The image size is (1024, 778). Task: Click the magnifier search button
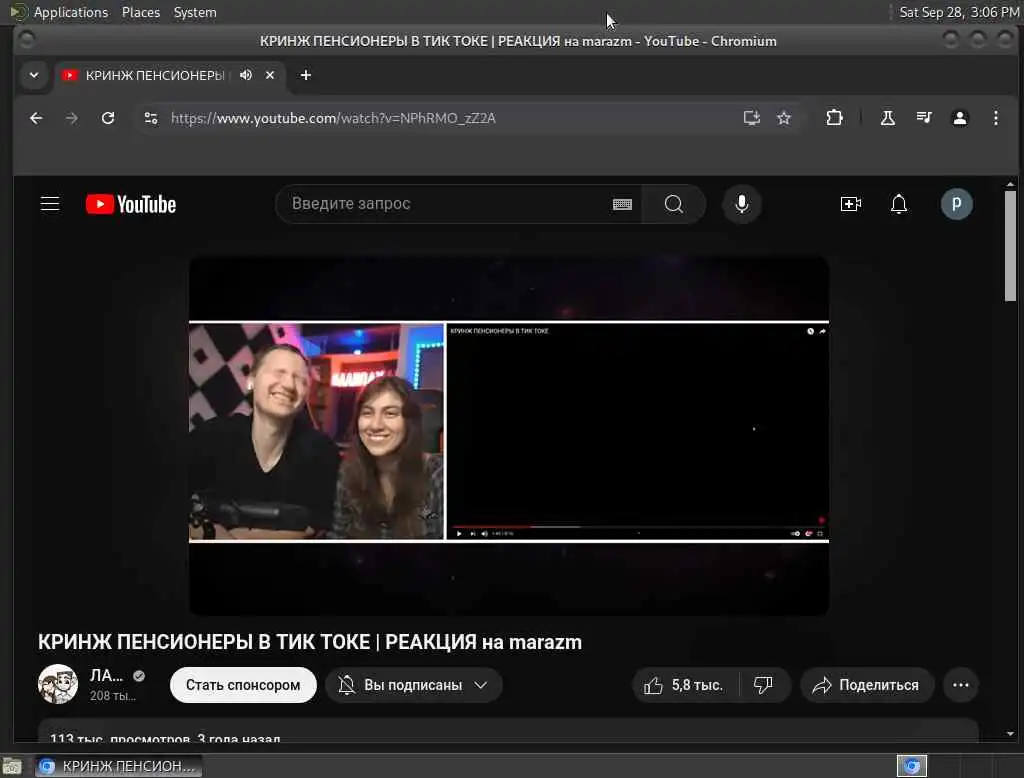(673, 204)
